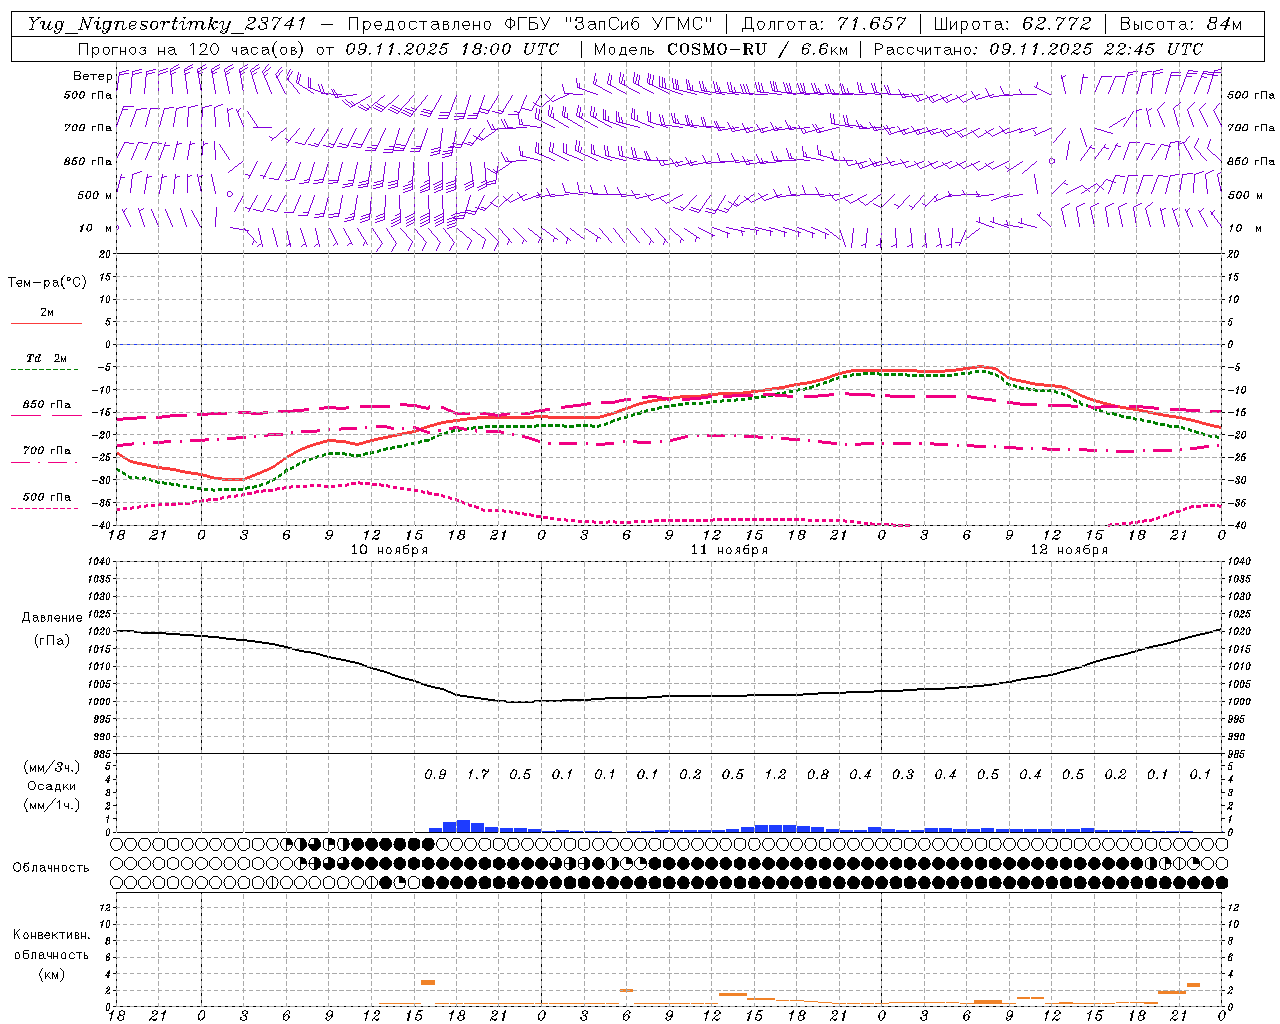The image size is (1280, 1024).
Task: Click the Облачность cloud cover label
Action: (x=51, y=868)
